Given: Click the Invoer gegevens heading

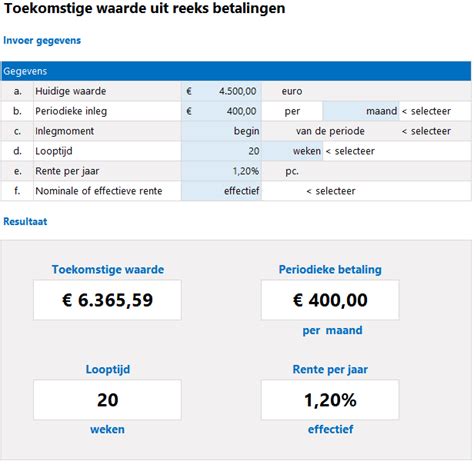Looking at the screenshot, I should pyautogui.click(x=42, y=41).
